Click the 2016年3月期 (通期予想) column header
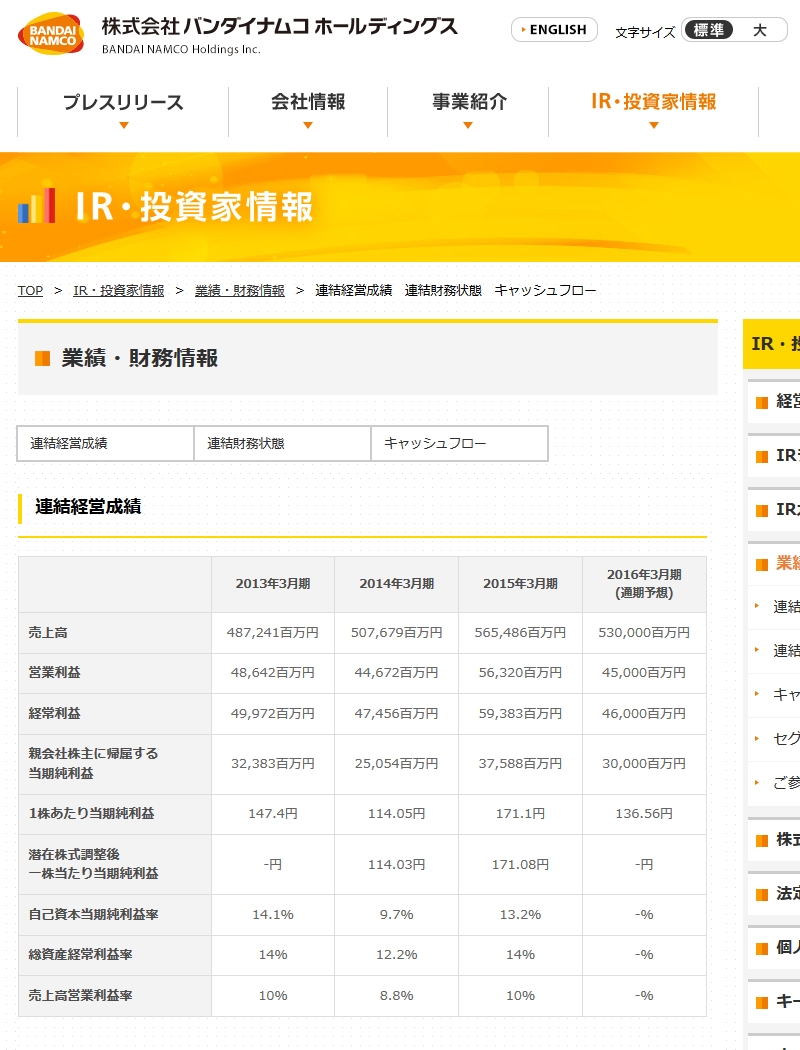Image resolution: width=800 pixels, height=1050 pixels. pyautogui.click(x=644, y=583)
